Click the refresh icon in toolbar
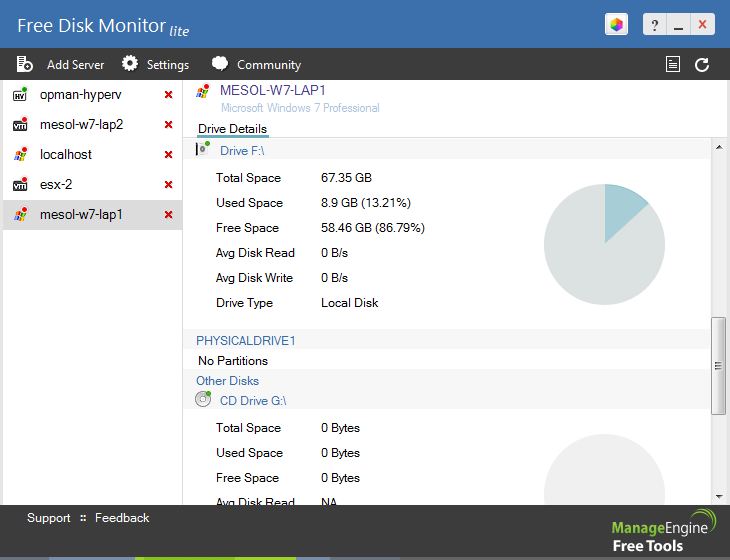The image size is (730, 560). click(702, 64)
